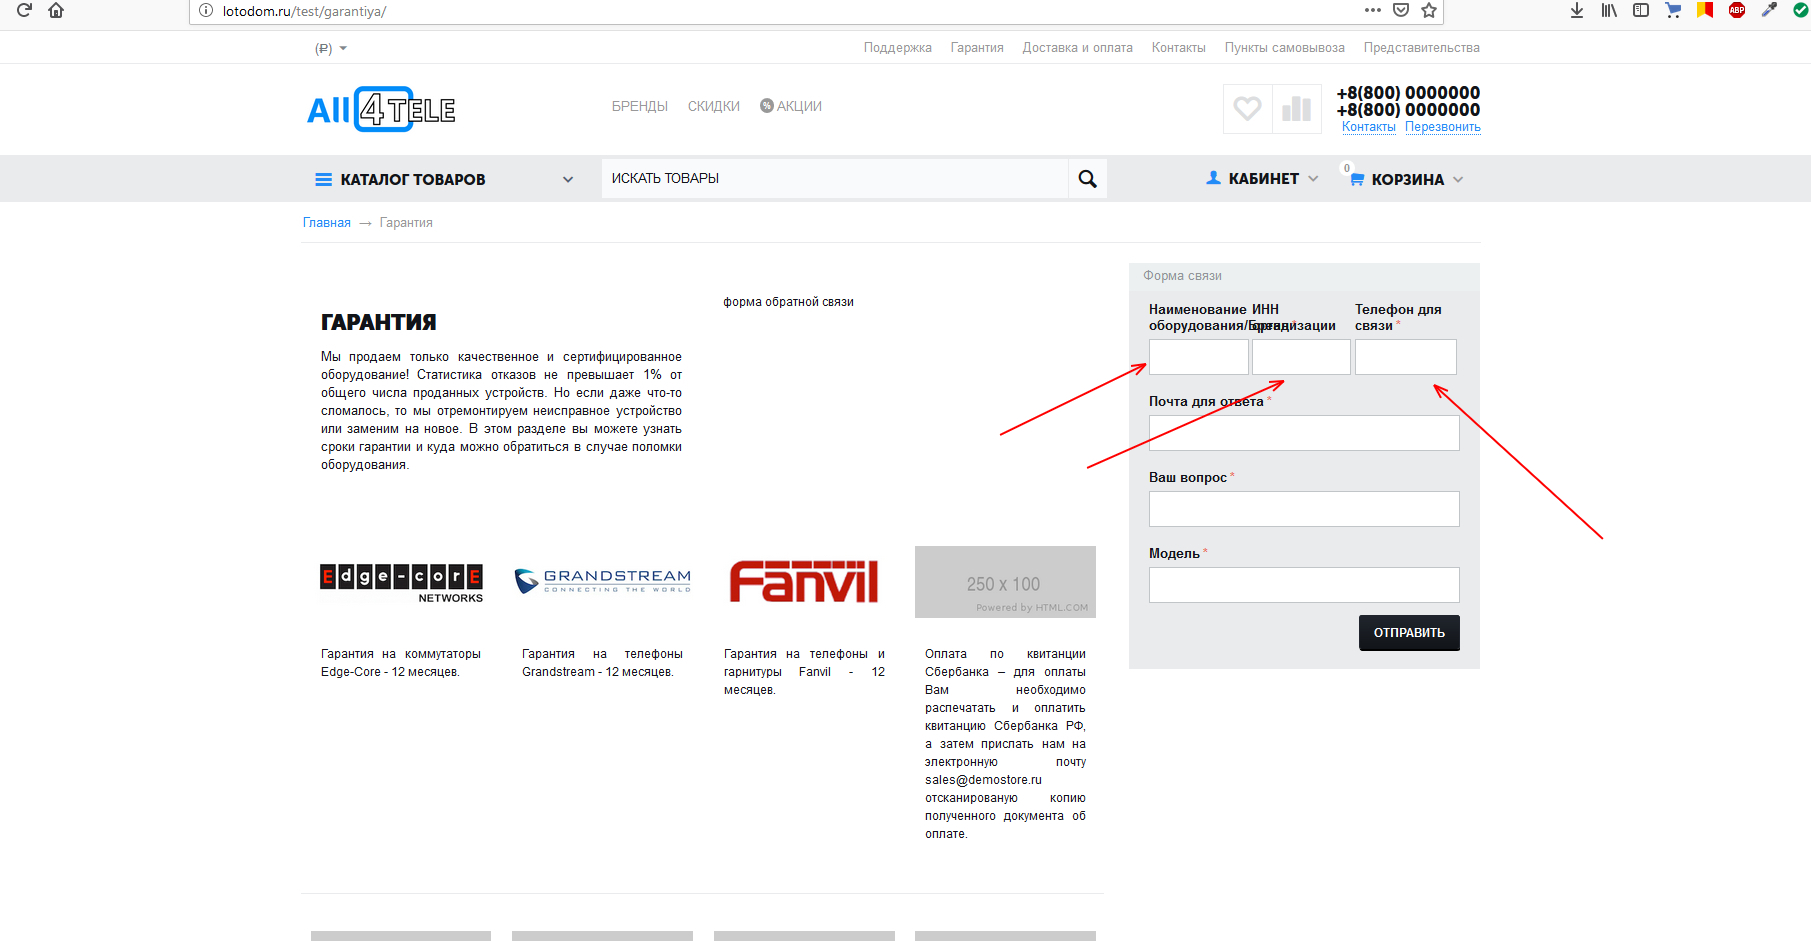Click the search magnifier icon
This screenshot has height=941, width=1811.
click(1087, 179)
